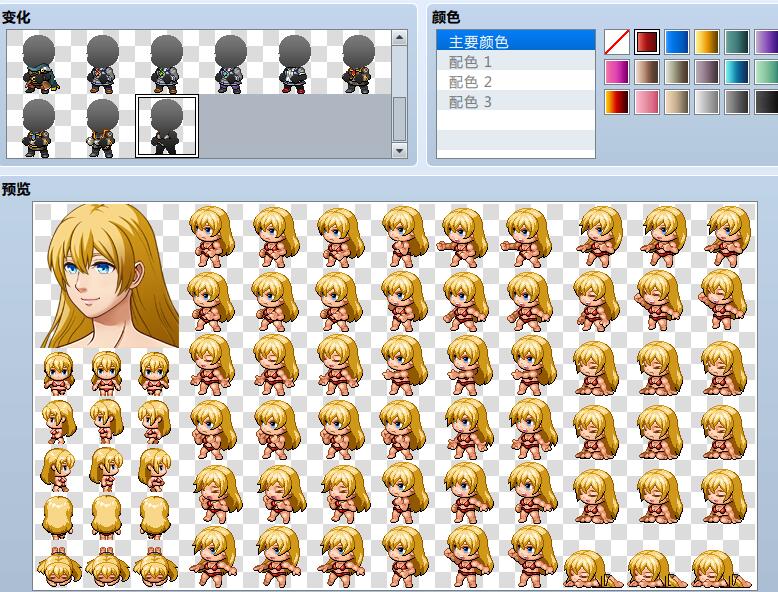Select 配色 2 in the color list
The image size is (778, 592).
pyautogui.click(x=516, y=81)
